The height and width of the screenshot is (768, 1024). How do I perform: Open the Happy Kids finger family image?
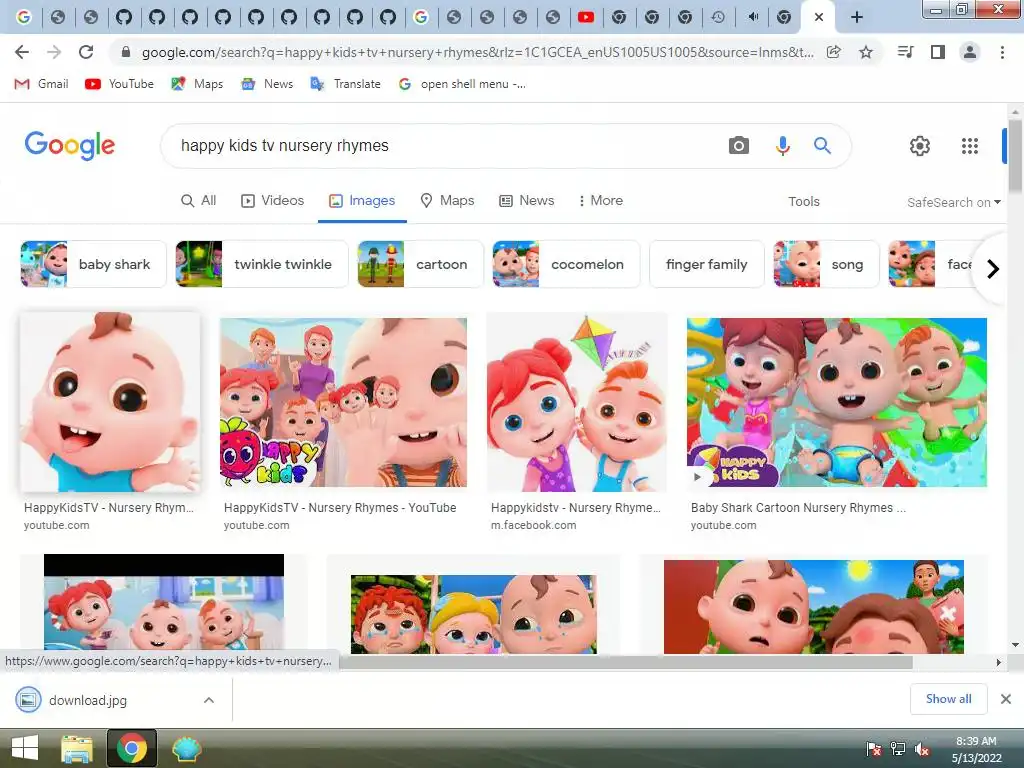coord(343,402)
